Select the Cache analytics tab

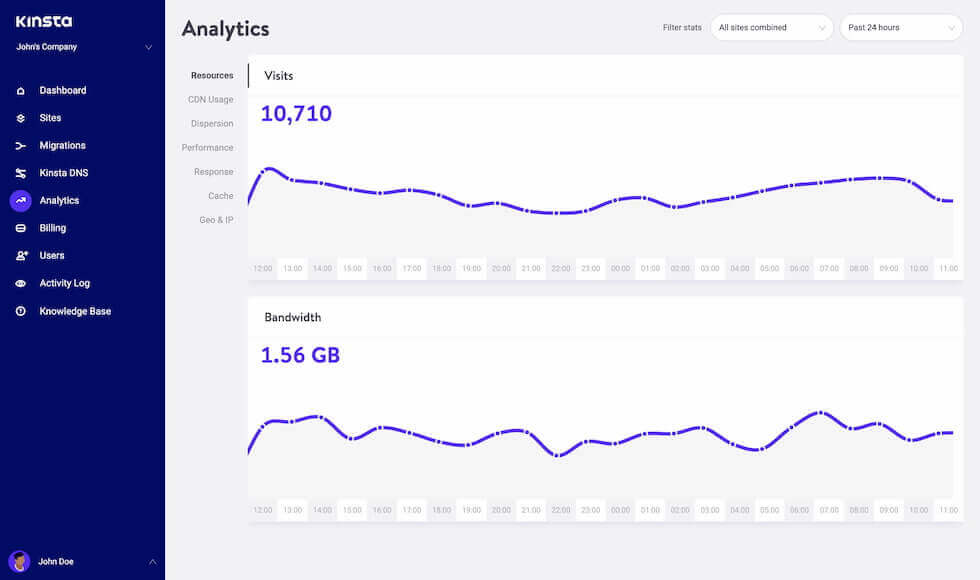pyautogui.click(x=219, y=195)
